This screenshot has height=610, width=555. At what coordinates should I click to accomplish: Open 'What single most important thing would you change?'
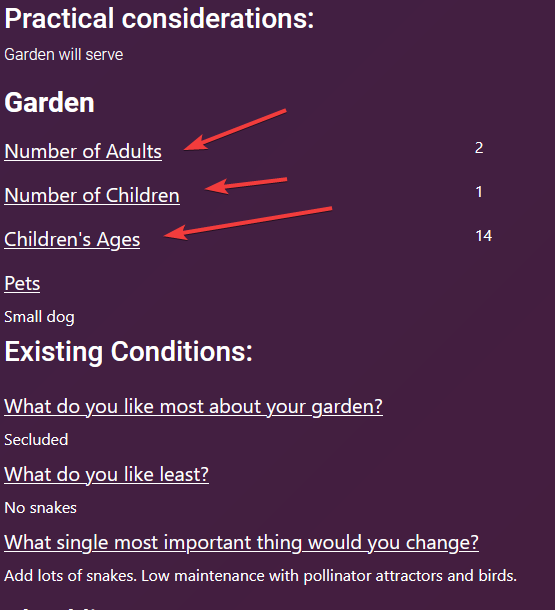tap(241, 543)
